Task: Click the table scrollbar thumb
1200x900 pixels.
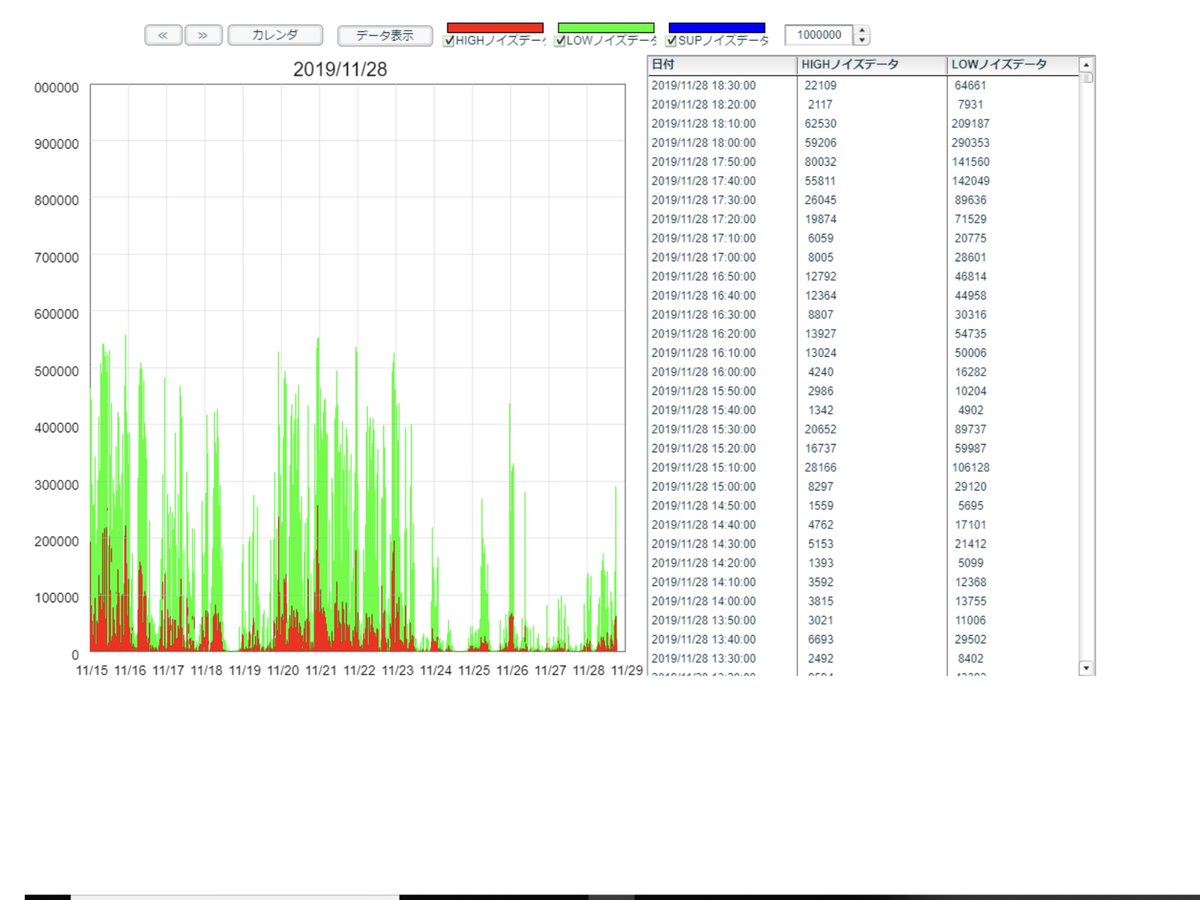Action: 1087,77
